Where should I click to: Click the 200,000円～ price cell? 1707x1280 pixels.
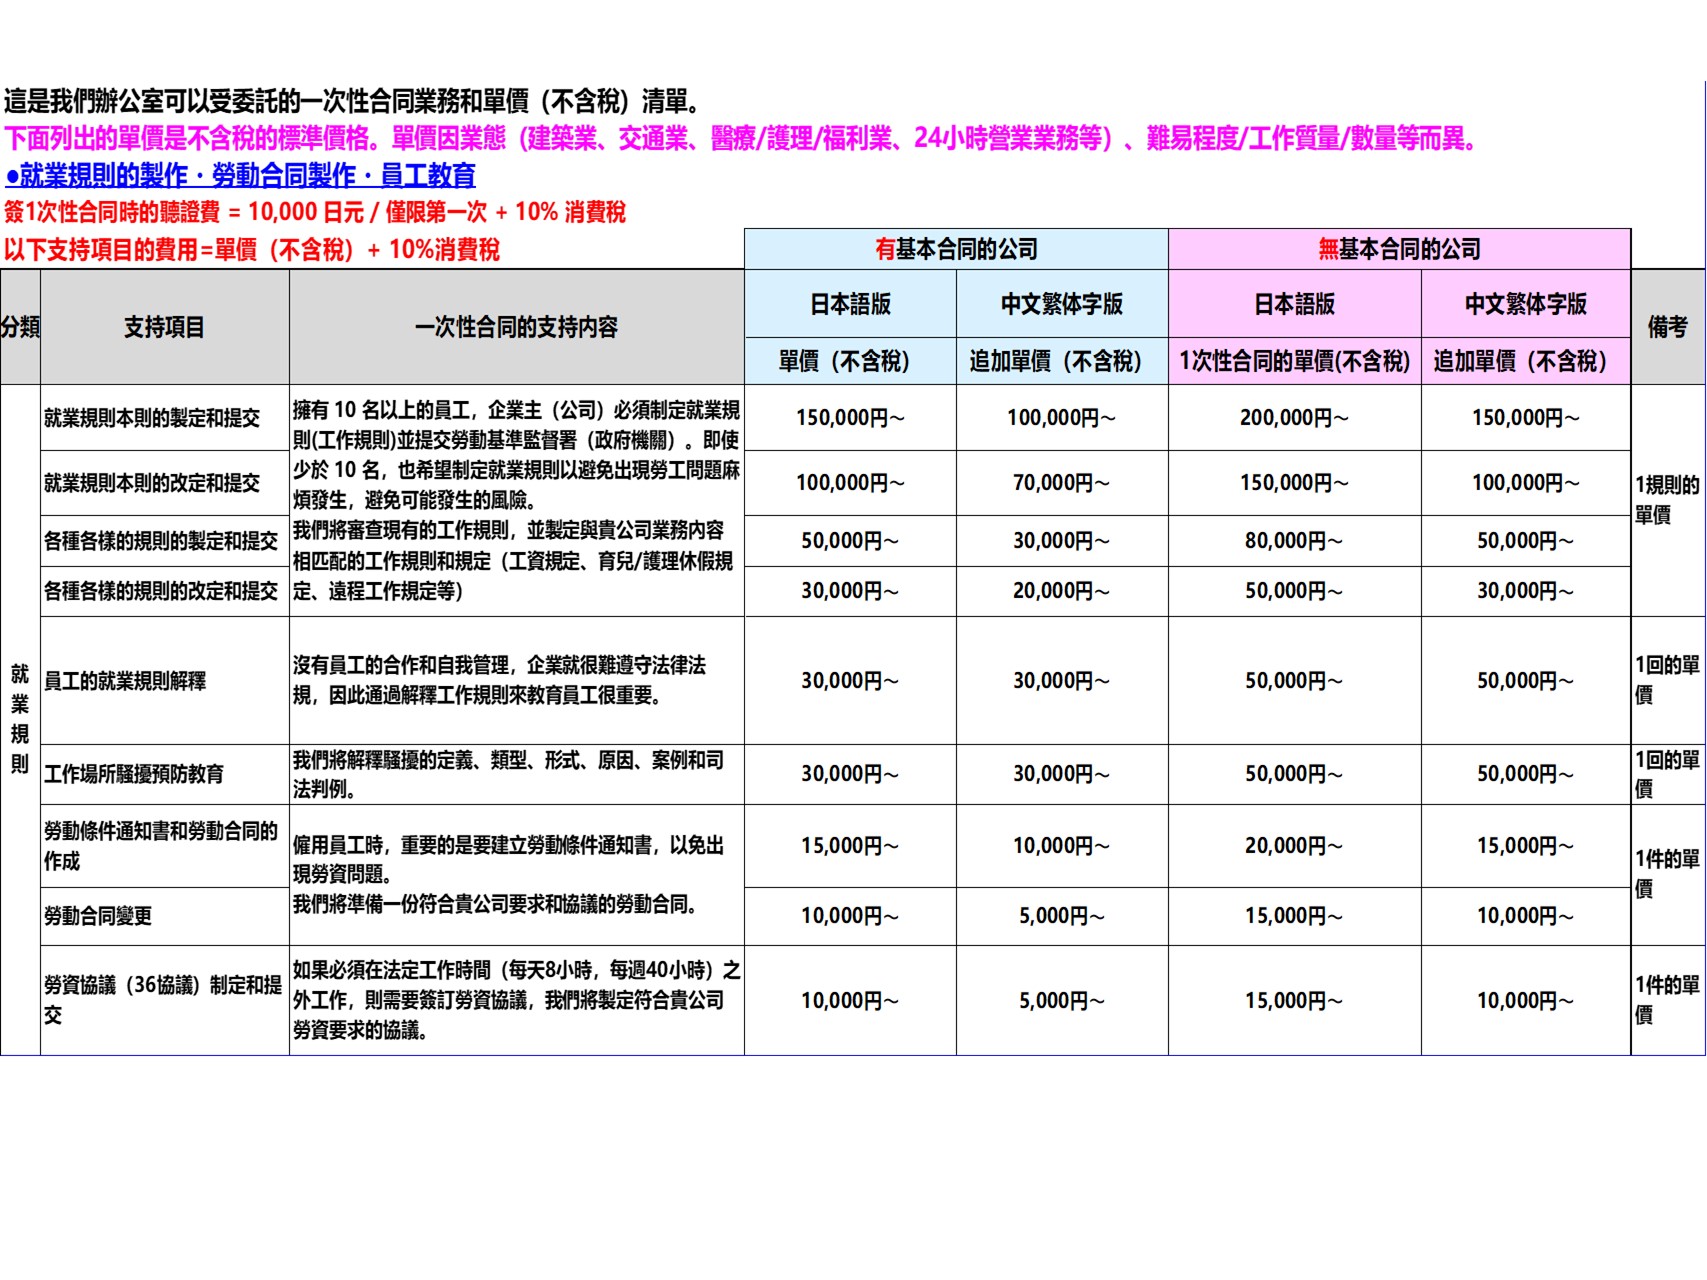1294,418
